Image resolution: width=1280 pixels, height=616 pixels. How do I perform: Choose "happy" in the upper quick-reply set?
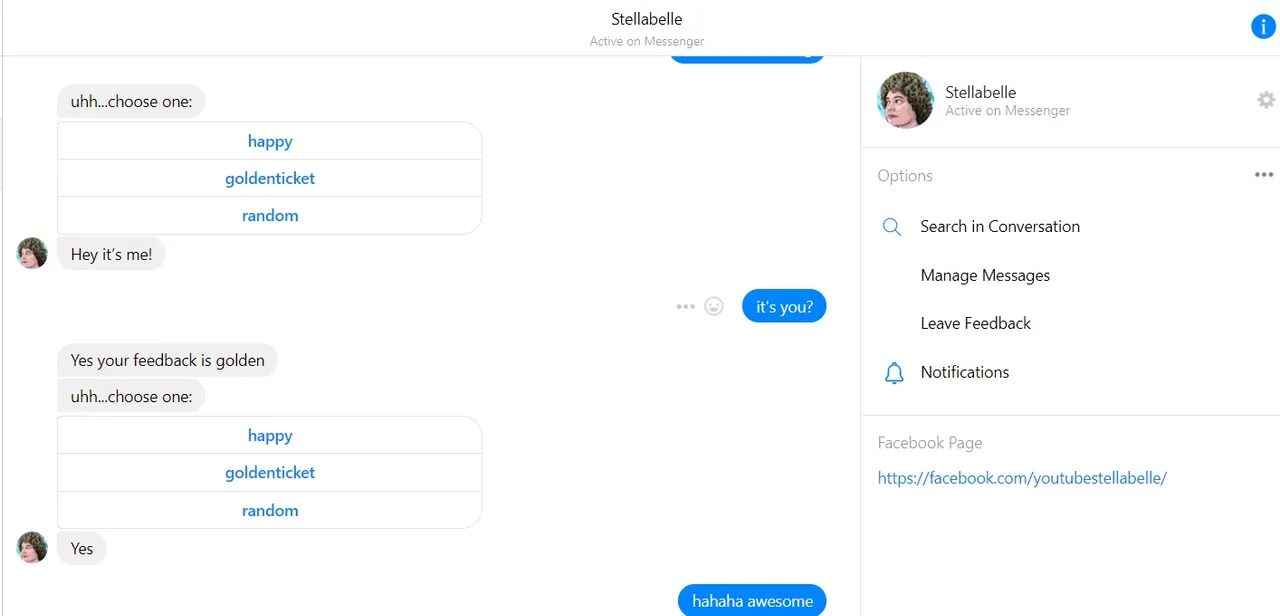270,141
